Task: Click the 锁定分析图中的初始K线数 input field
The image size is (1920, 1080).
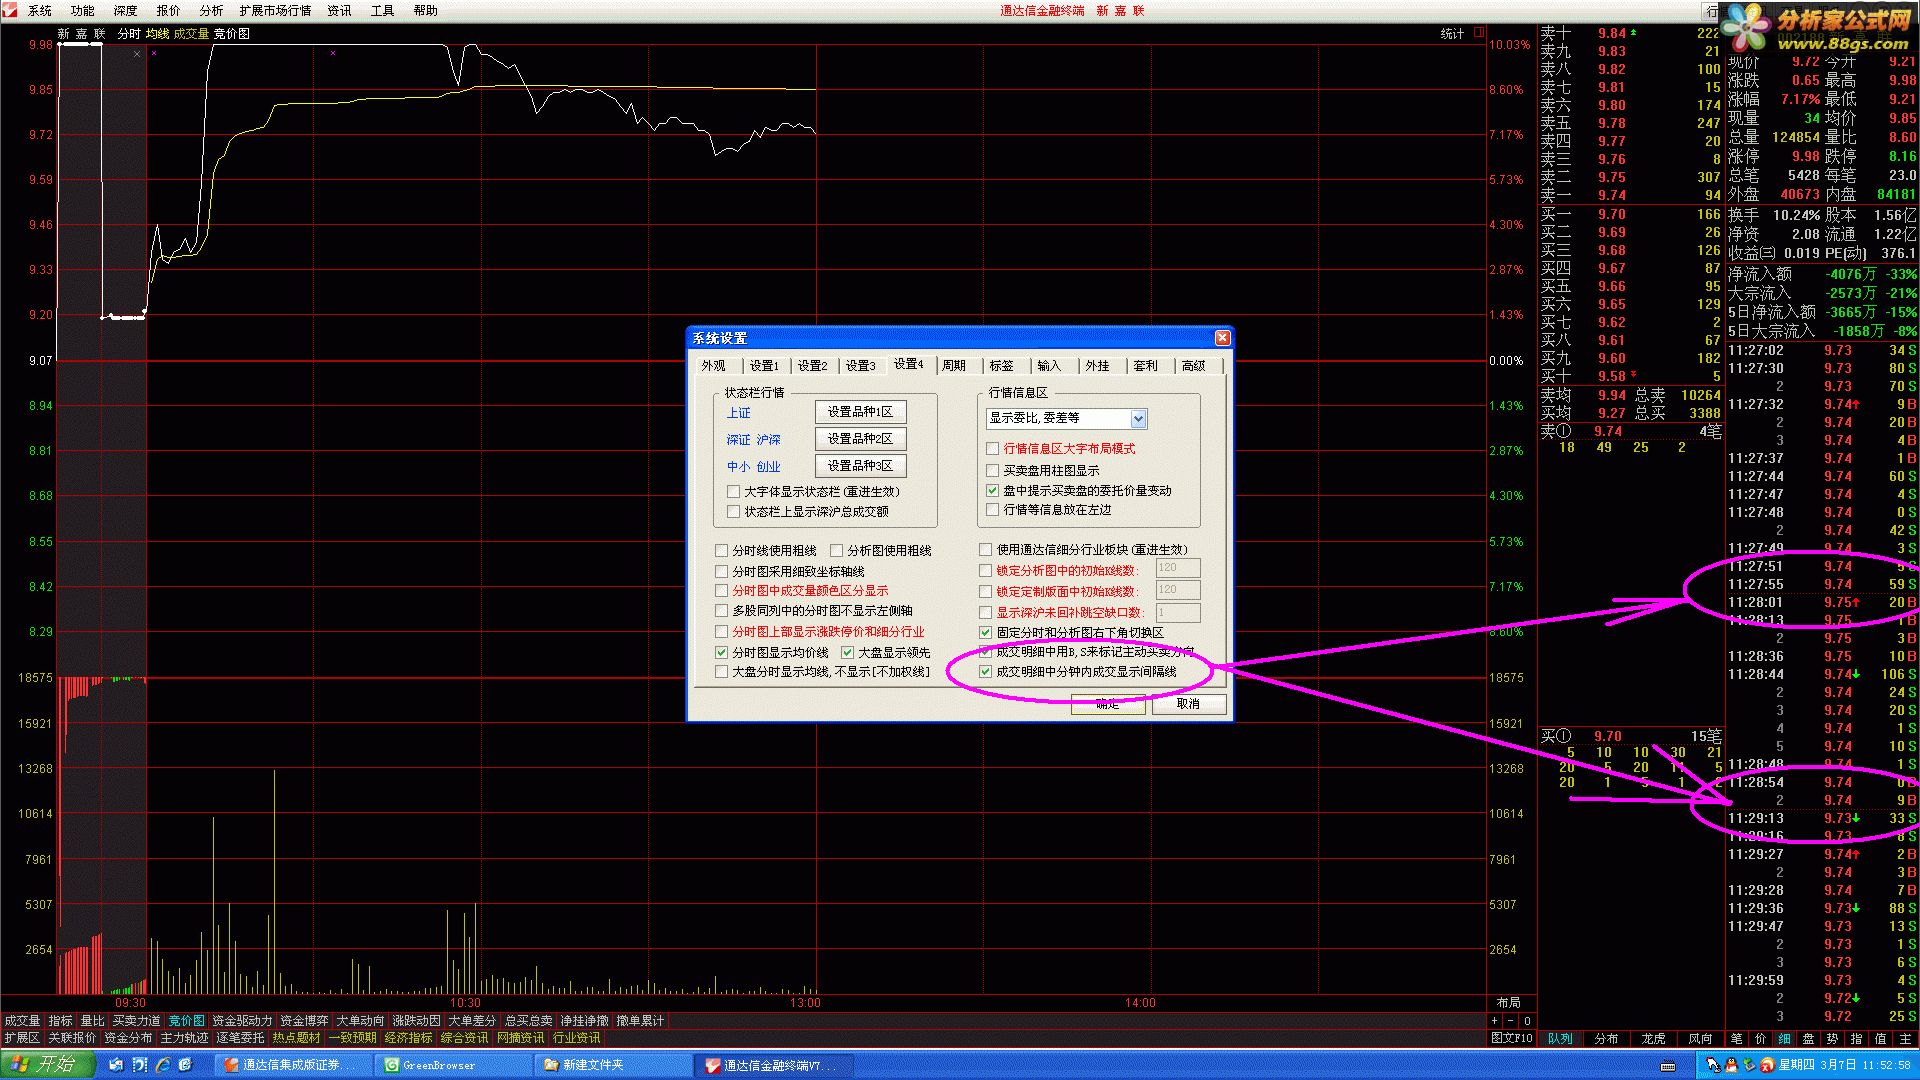Action: pos(1177,568)
